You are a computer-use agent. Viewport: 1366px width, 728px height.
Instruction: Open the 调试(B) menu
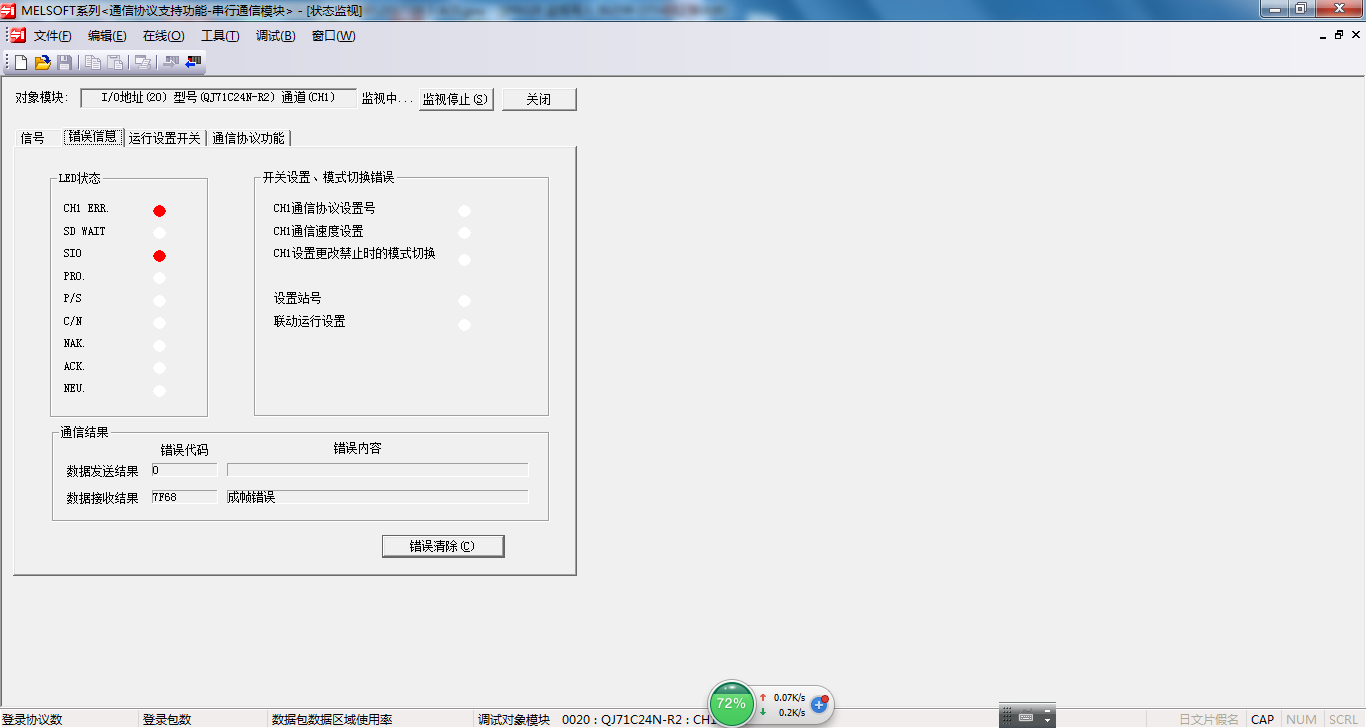click(275, 36)
